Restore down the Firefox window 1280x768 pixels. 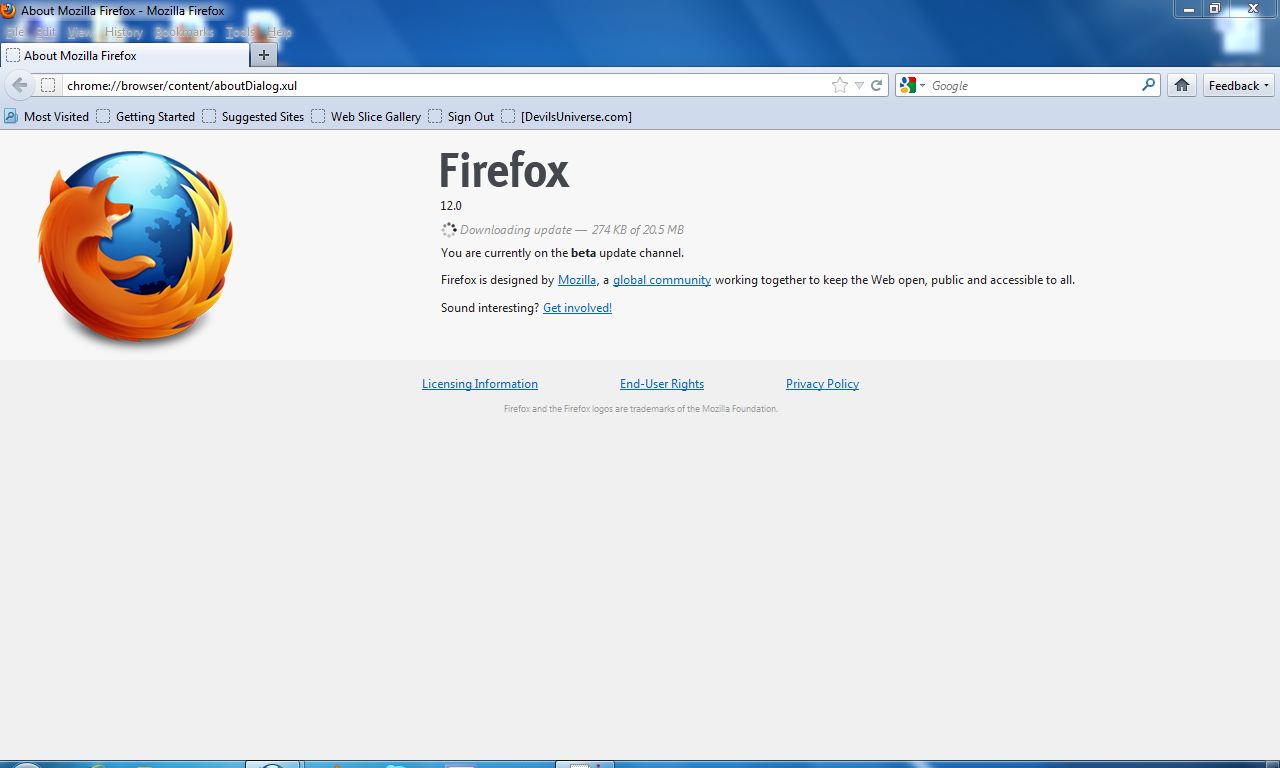1215,9
